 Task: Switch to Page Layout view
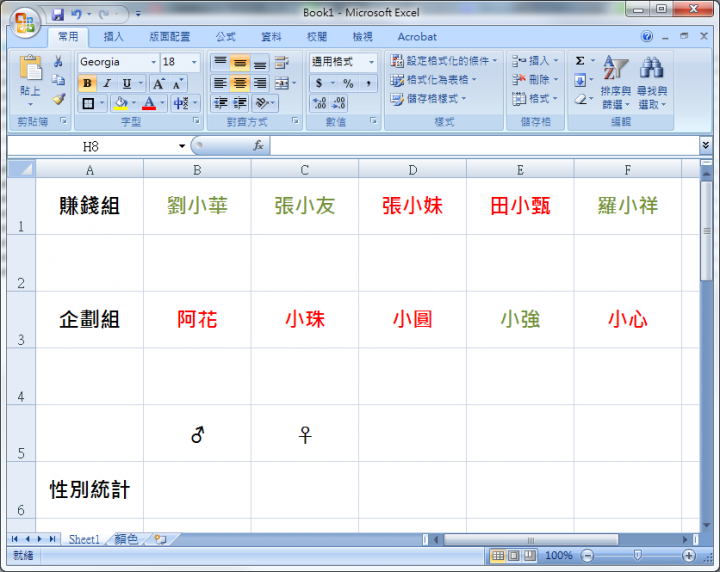[x=514, y=556]
